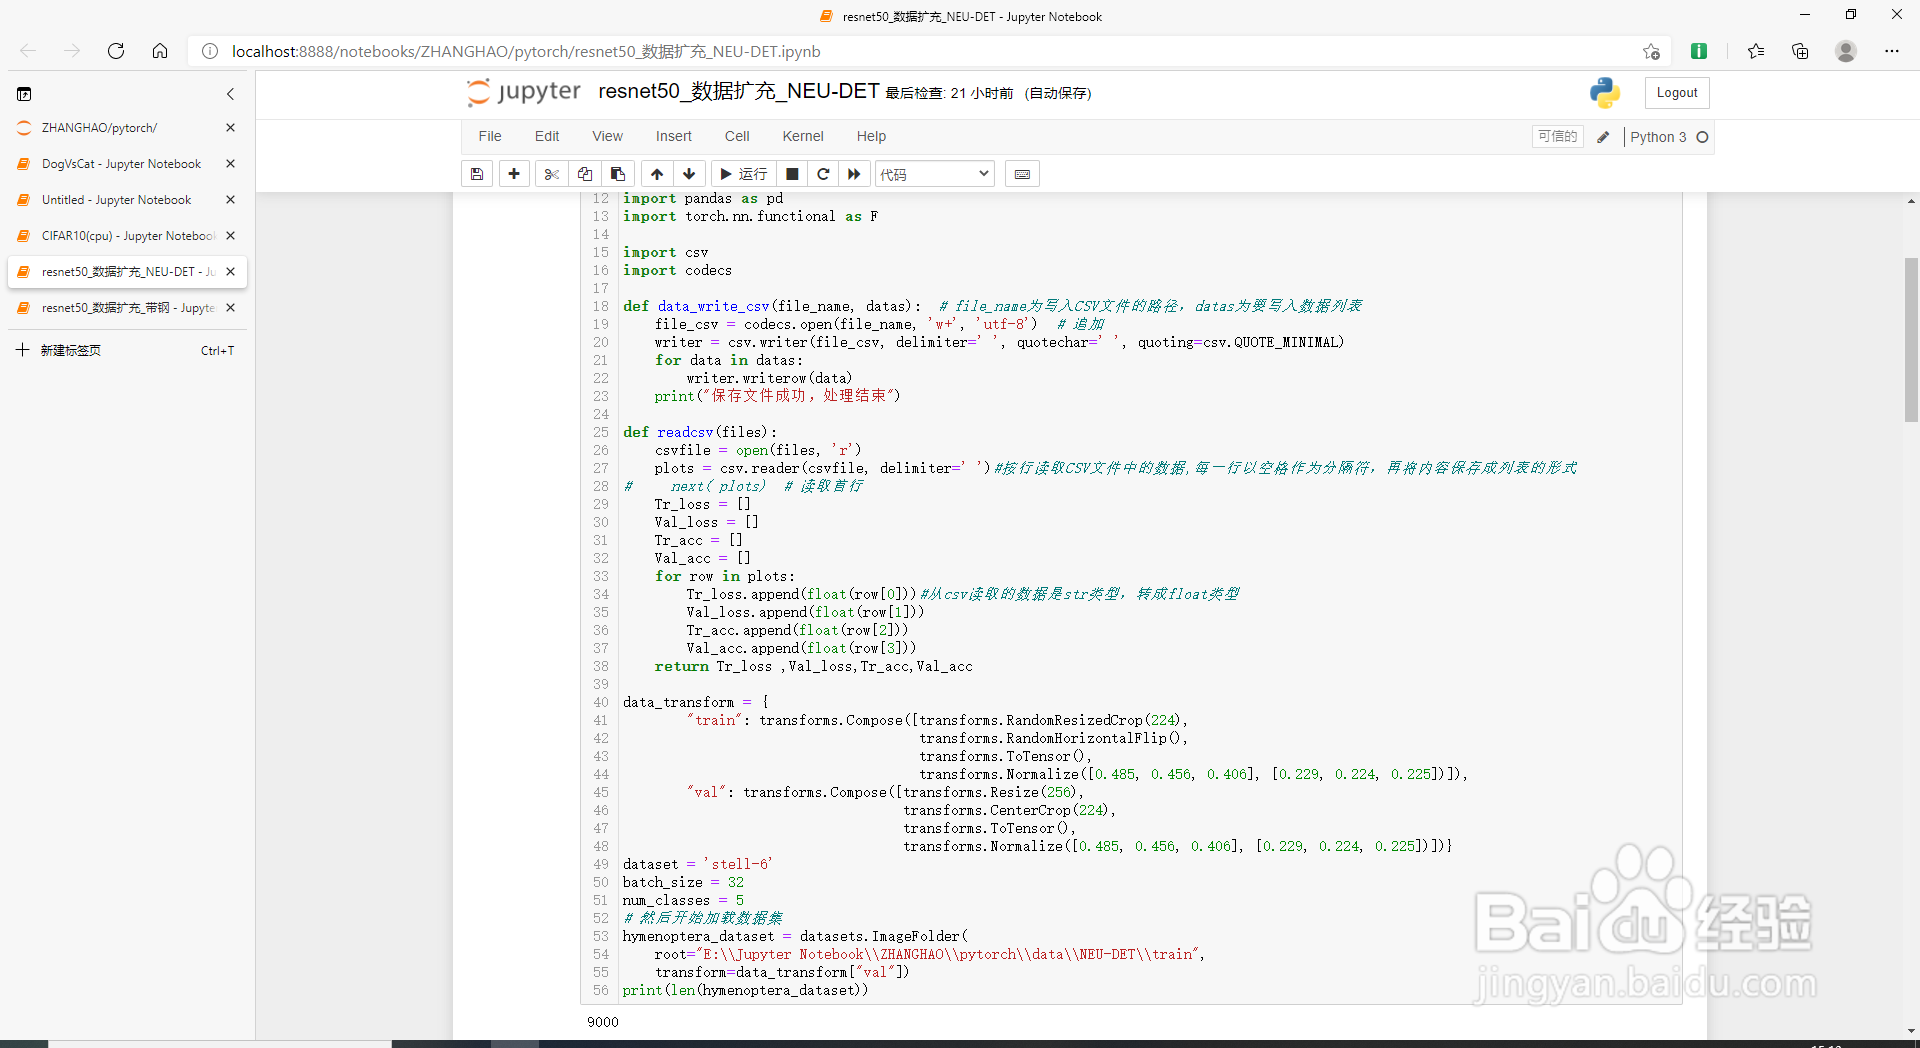
Task: Click the Jupyter logo
Action: point(523,92)
